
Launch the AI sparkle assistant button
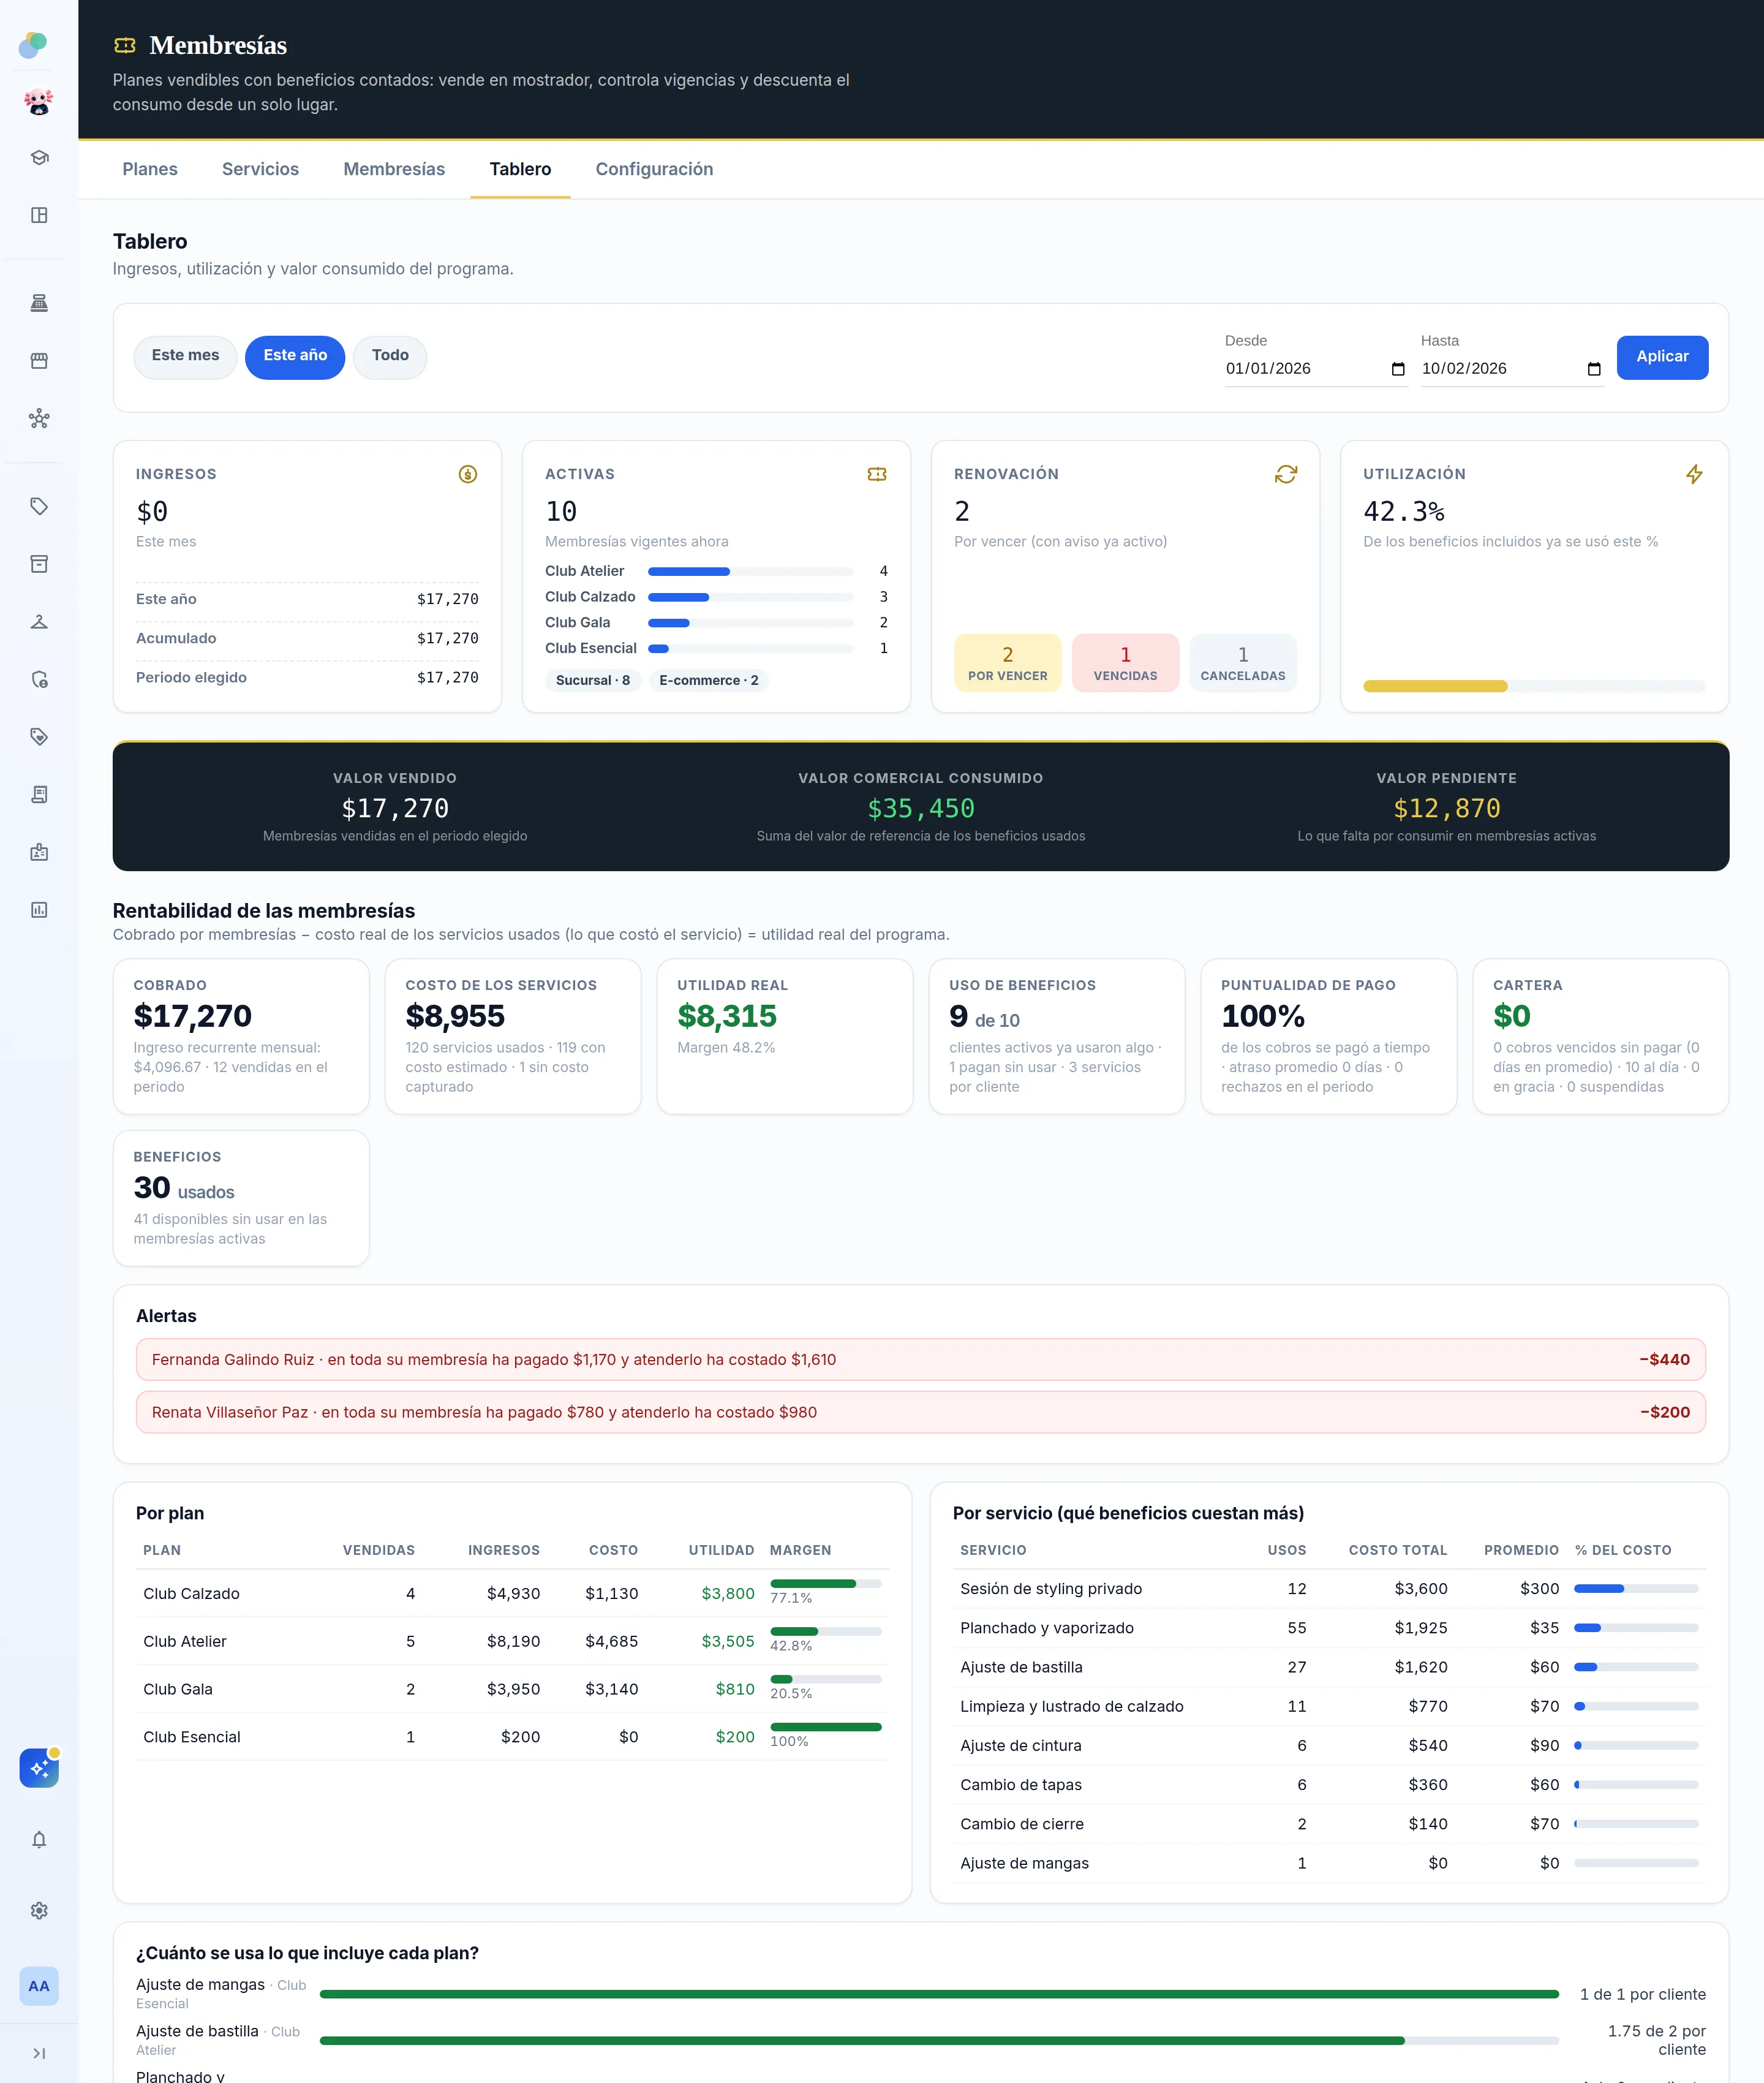click(39, 1768)
